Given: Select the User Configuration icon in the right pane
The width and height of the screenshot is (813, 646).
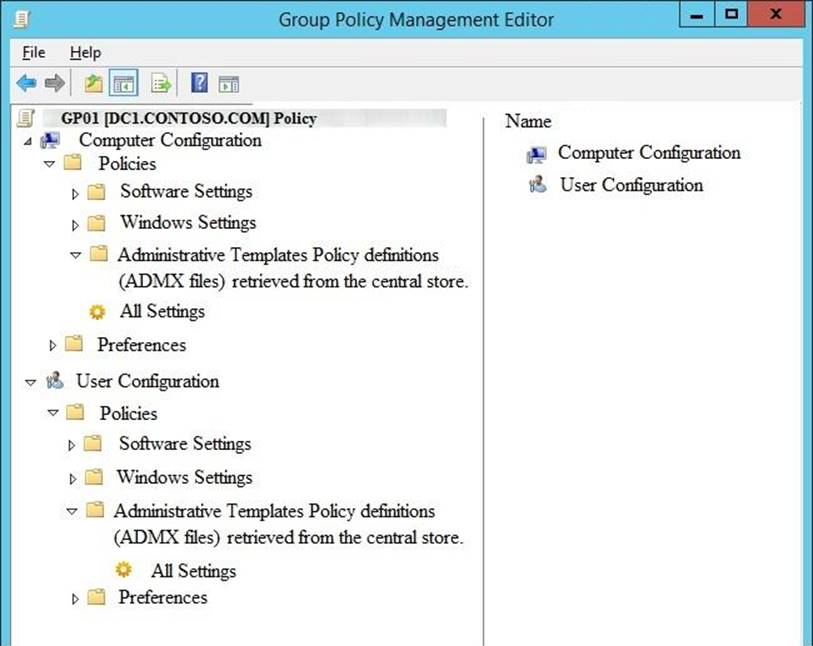Looking at the screenshot, I should point(537,185).
